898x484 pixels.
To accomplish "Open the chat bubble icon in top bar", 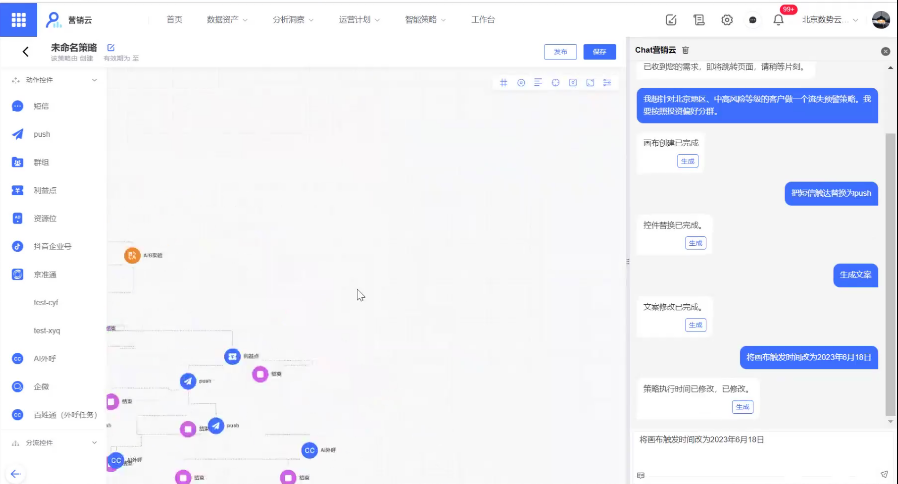I will 753,20.
